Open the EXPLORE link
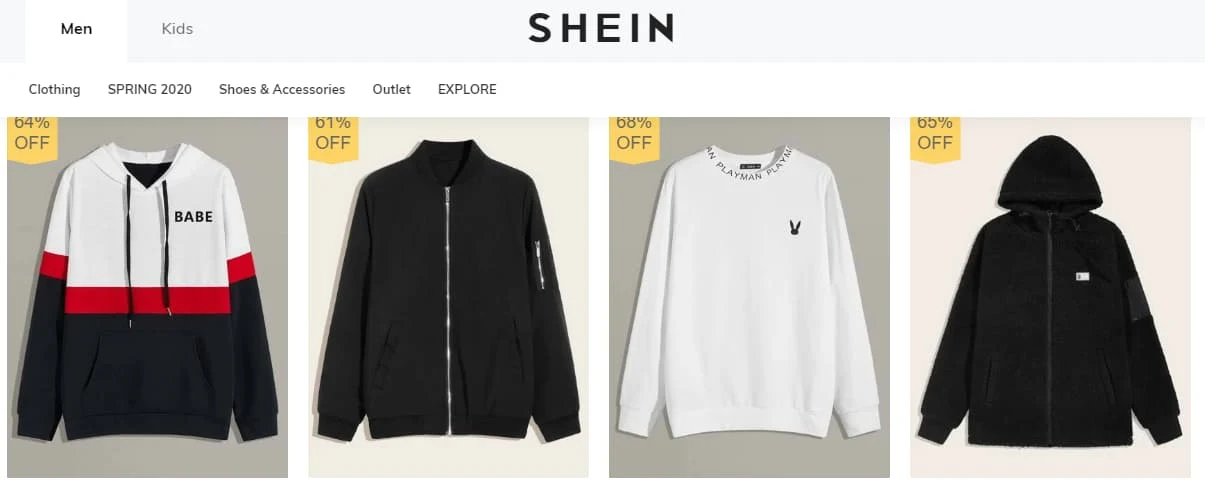The width and height of the screenshot is (1205, 490). [467, 89]
